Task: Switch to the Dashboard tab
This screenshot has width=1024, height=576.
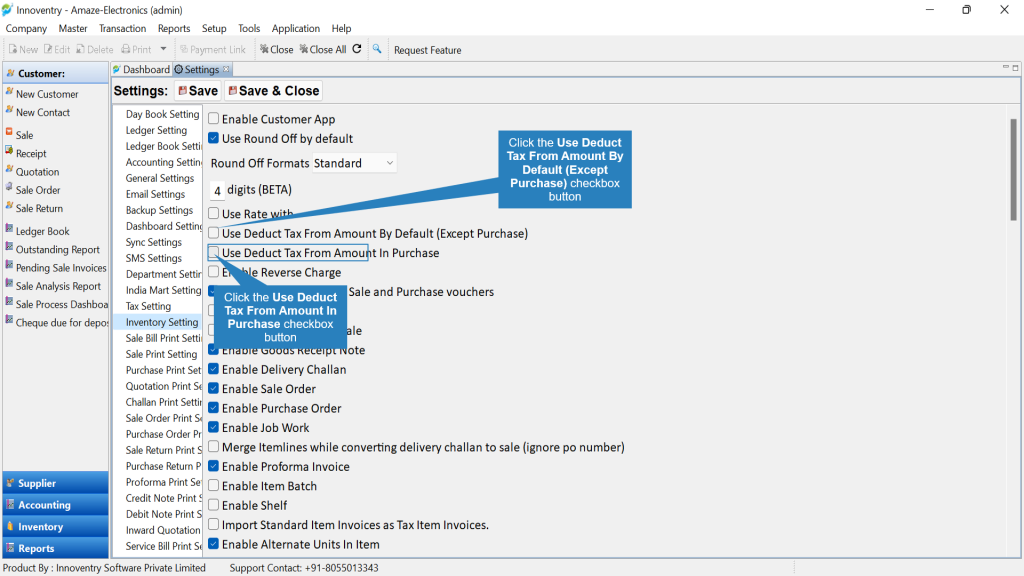Action: (140, 69)
